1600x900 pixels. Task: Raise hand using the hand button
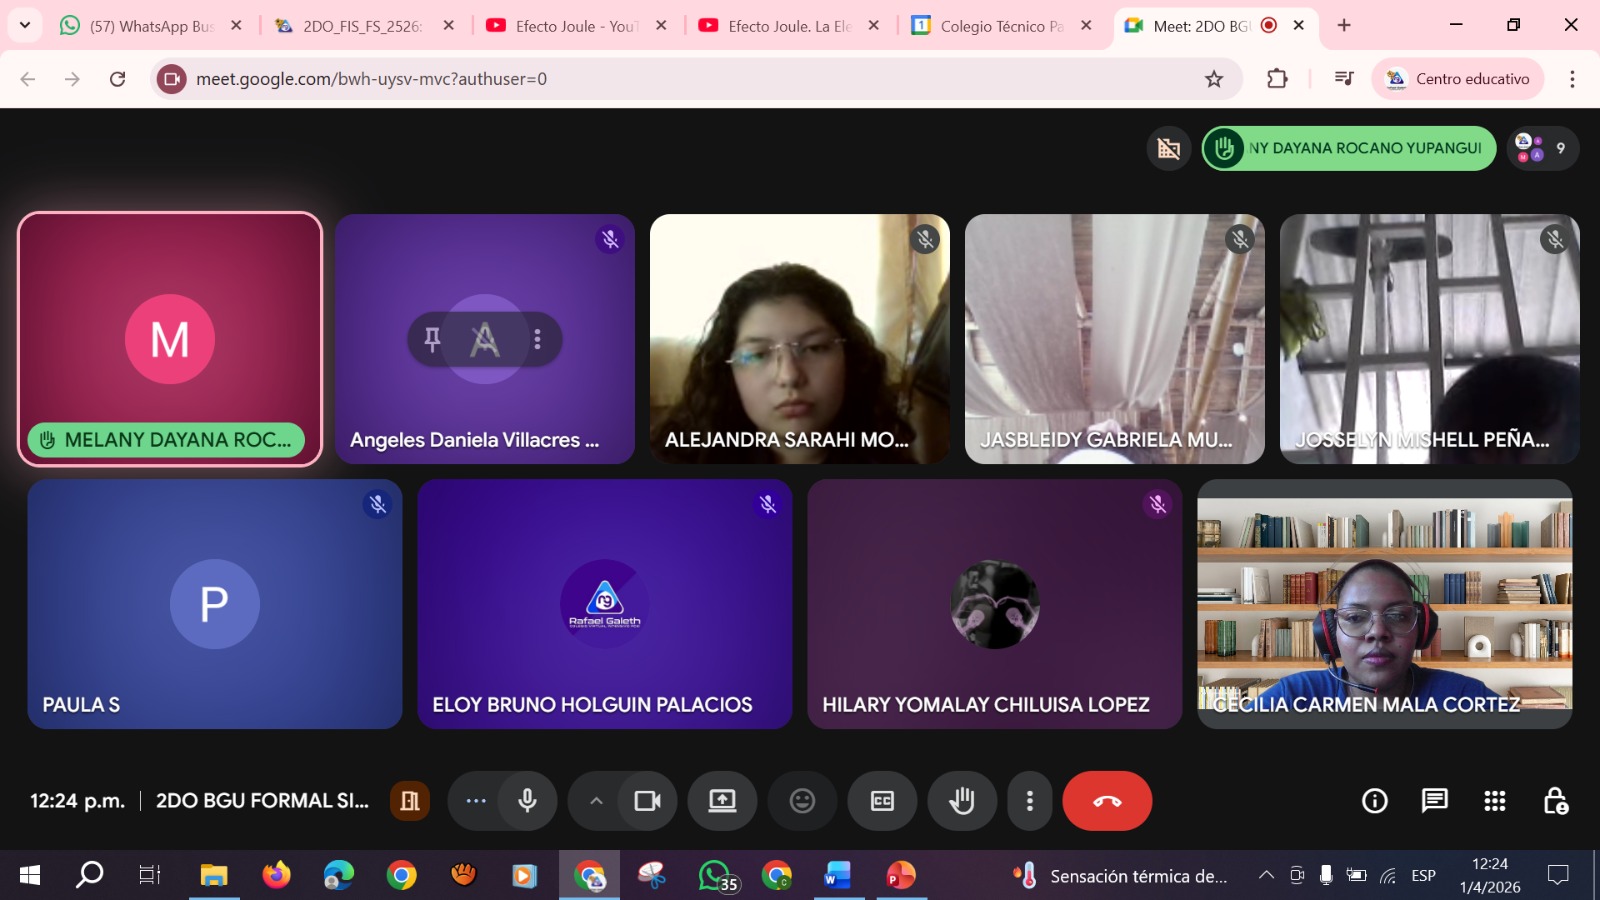[x=962, y=801]
